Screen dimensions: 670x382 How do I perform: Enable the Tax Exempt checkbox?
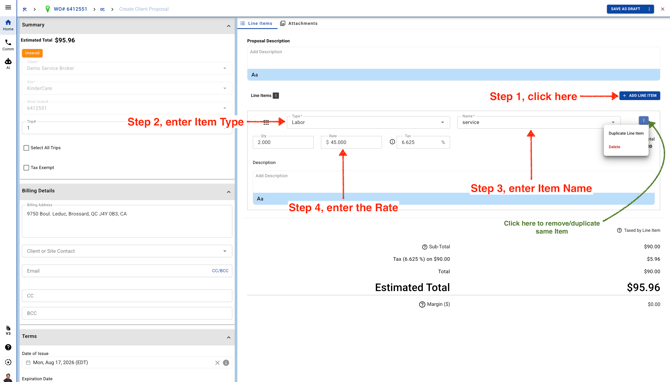coord(26,167)
